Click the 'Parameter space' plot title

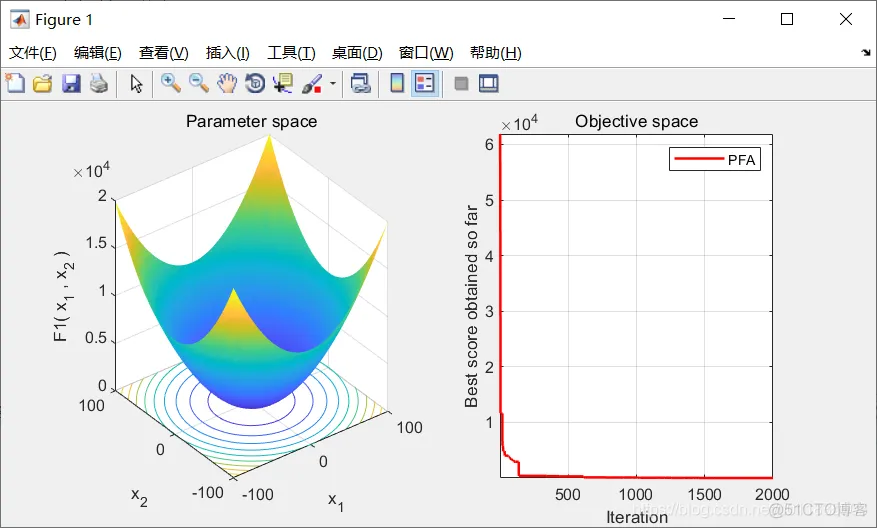click(251, 121)
